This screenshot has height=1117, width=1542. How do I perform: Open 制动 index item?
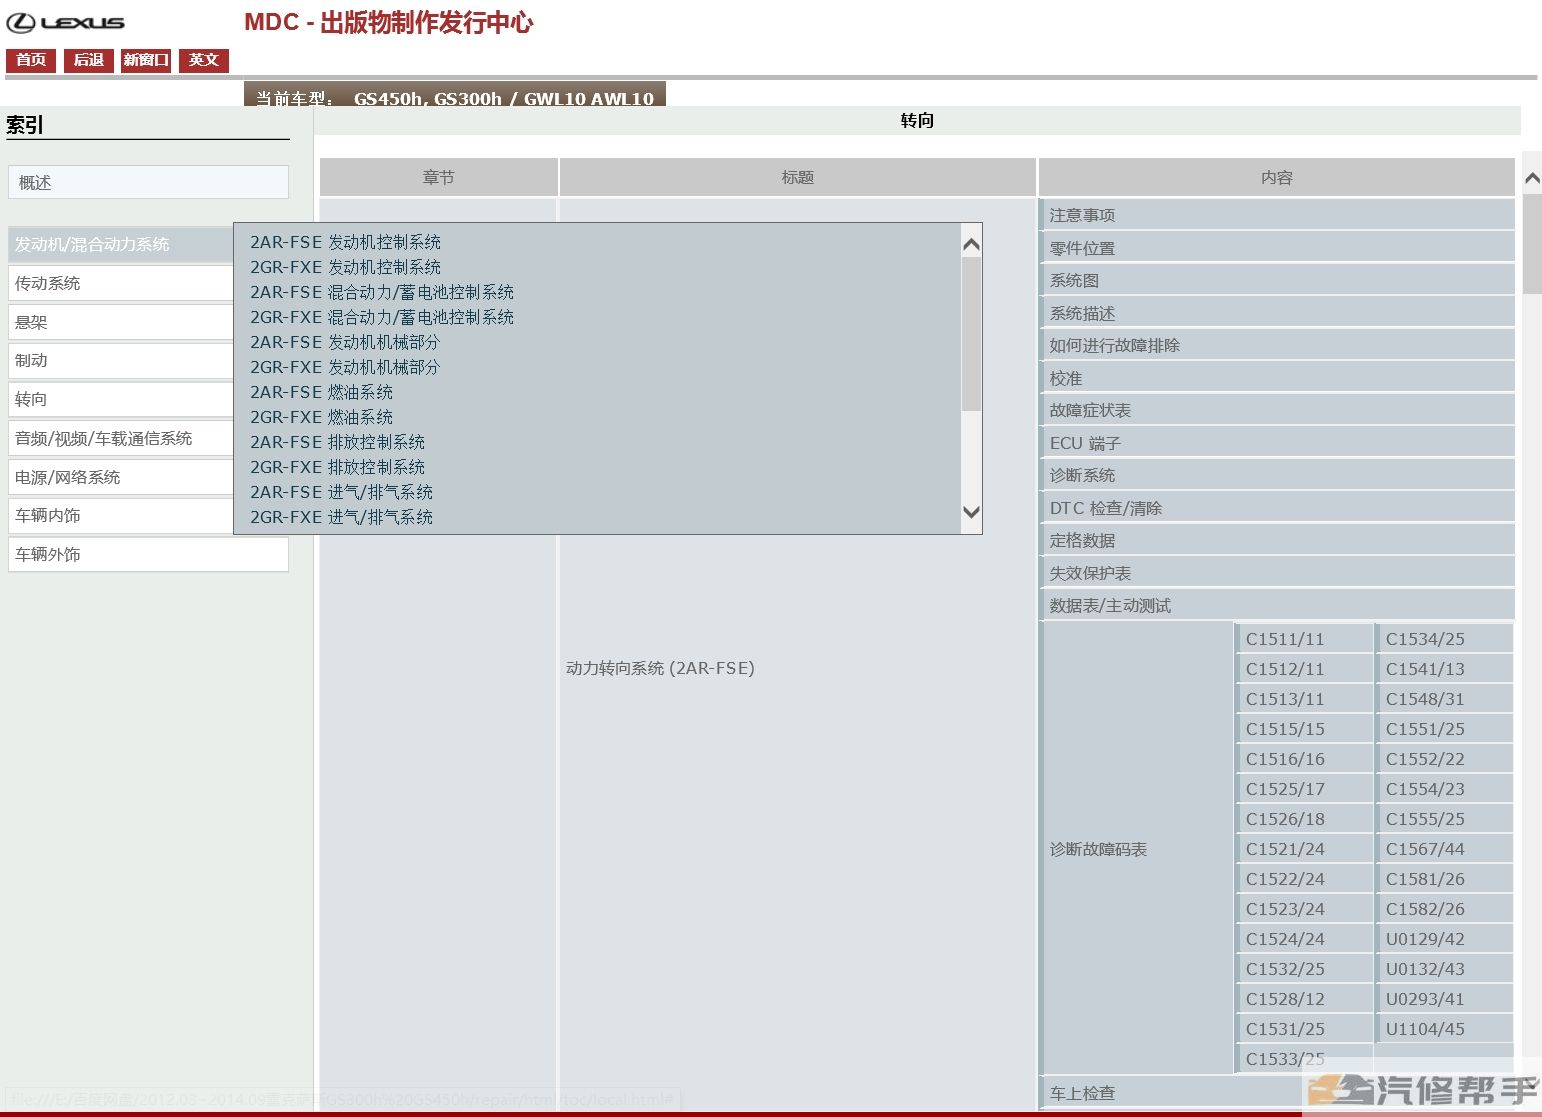point(121,360)
